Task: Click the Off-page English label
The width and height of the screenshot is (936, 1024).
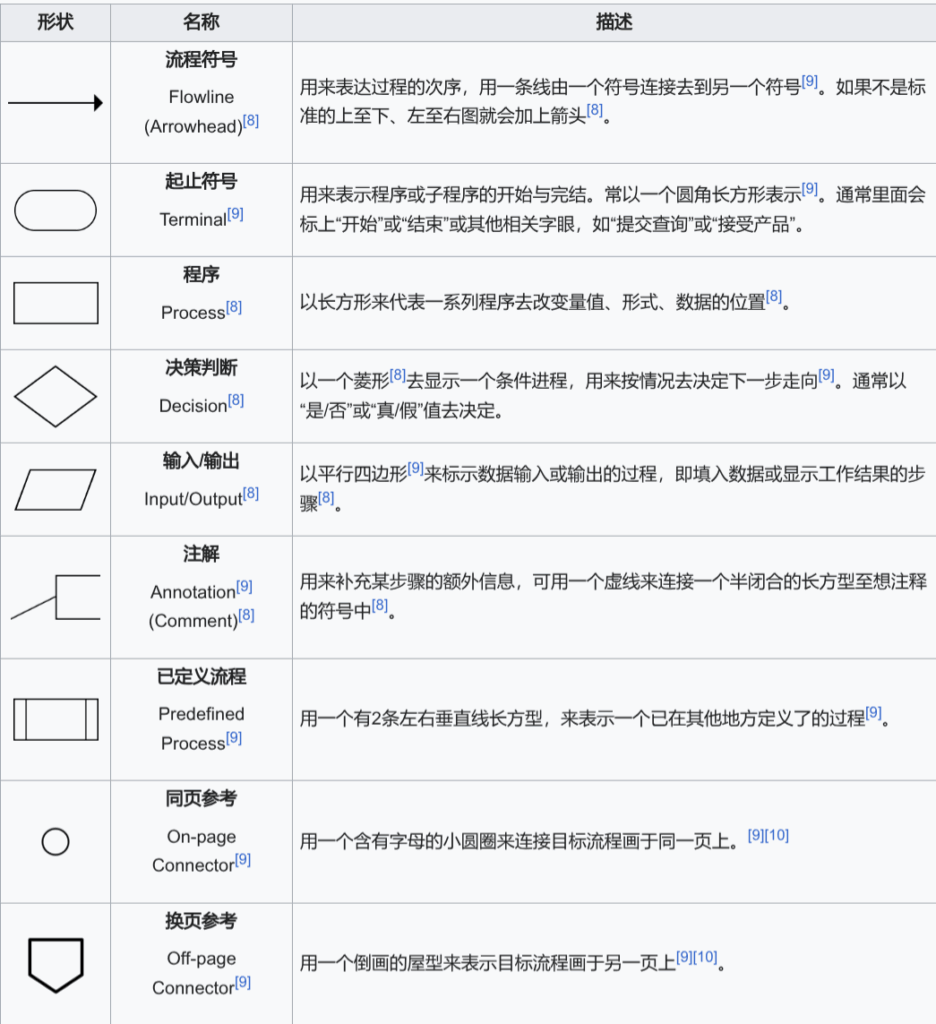Action: 201,959
